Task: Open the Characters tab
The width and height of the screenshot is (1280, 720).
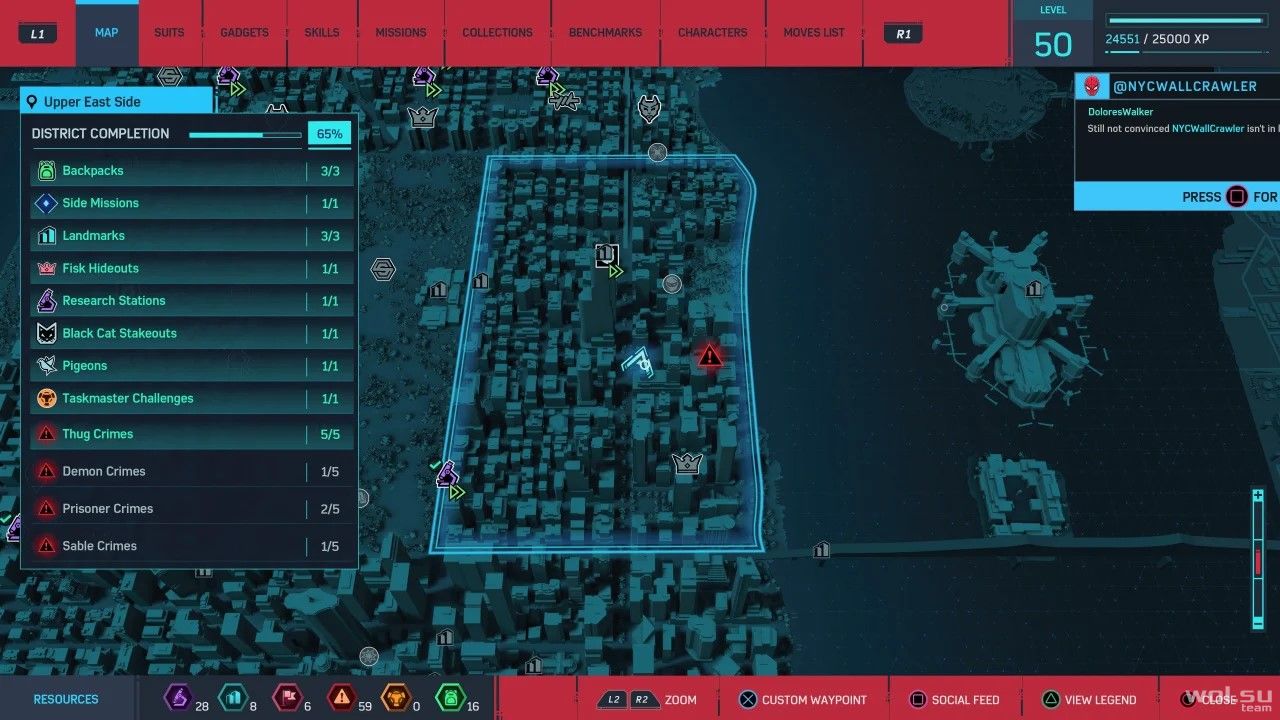Action: (713, 33)
